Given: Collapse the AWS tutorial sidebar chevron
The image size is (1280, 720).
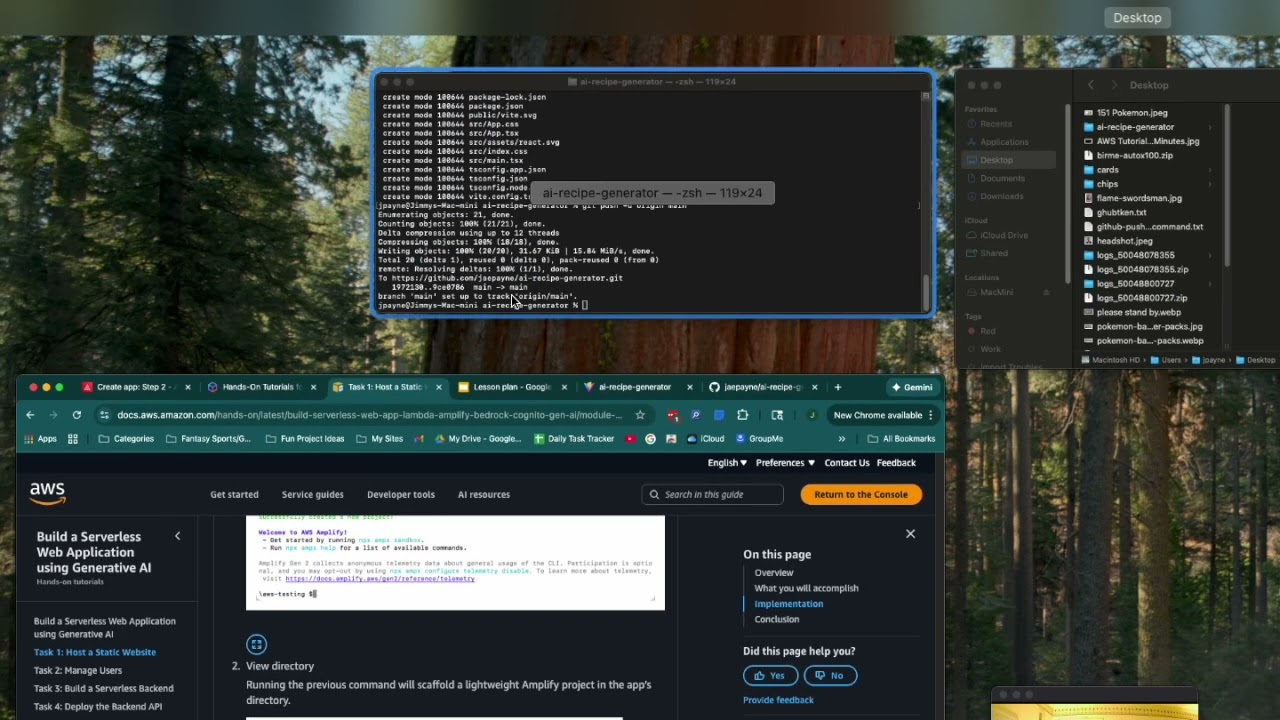Looking at the screenshot, I should (x=178, y=536).
